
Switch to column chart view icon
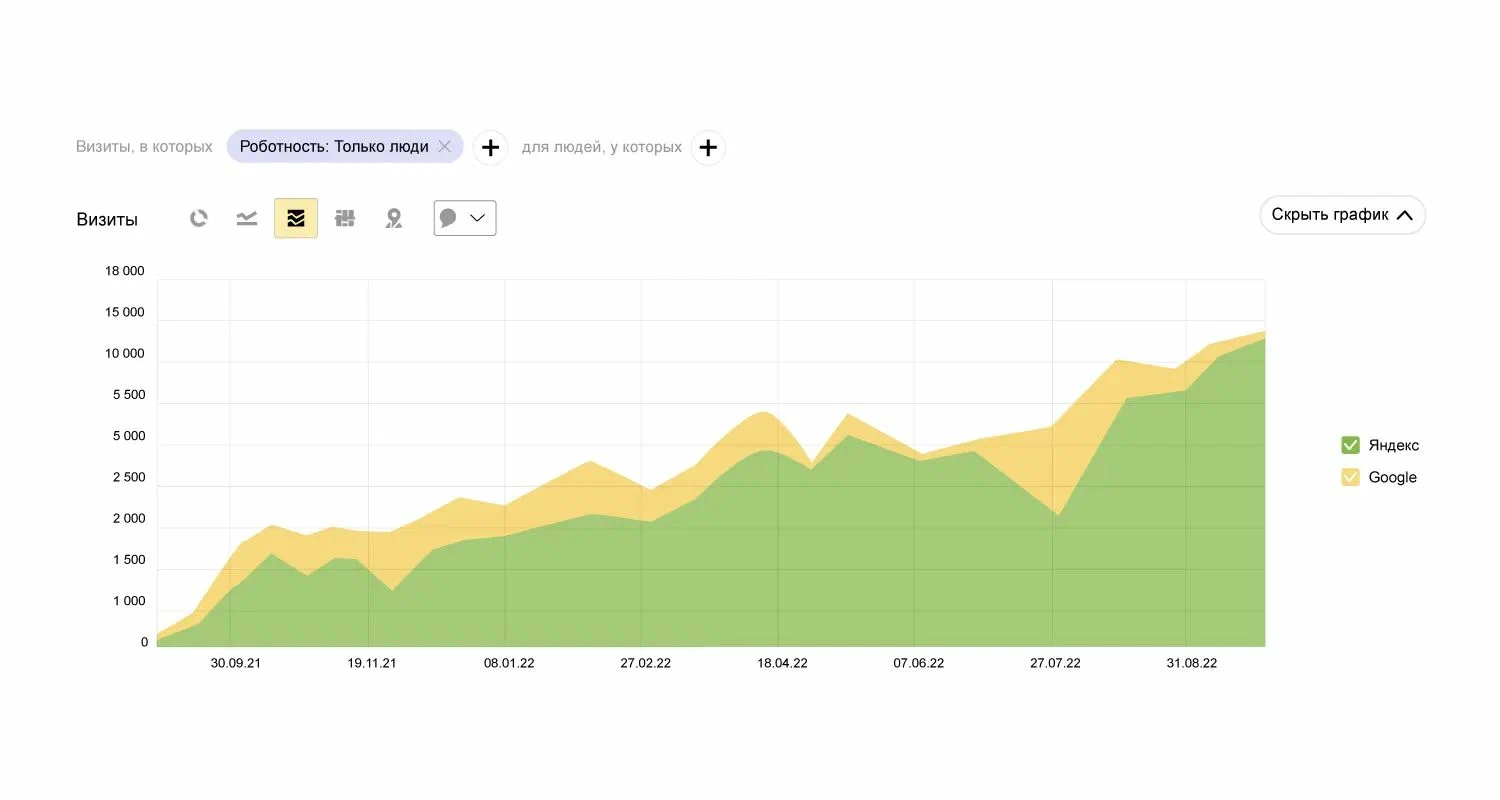(x=345, y=218)
